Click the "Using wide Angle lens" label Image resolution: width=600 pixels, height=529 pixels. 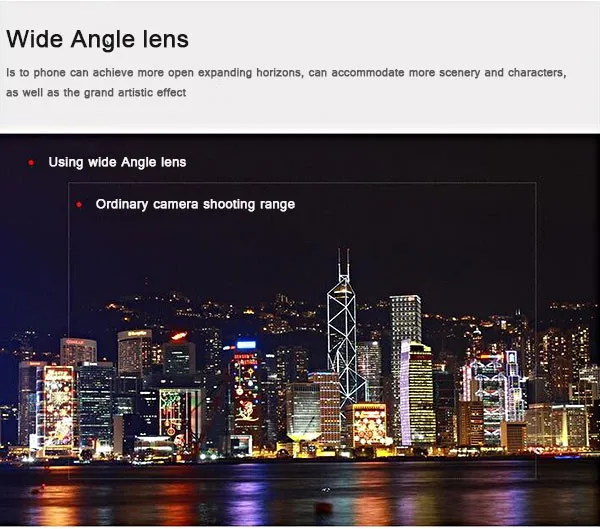click(117, 162)
